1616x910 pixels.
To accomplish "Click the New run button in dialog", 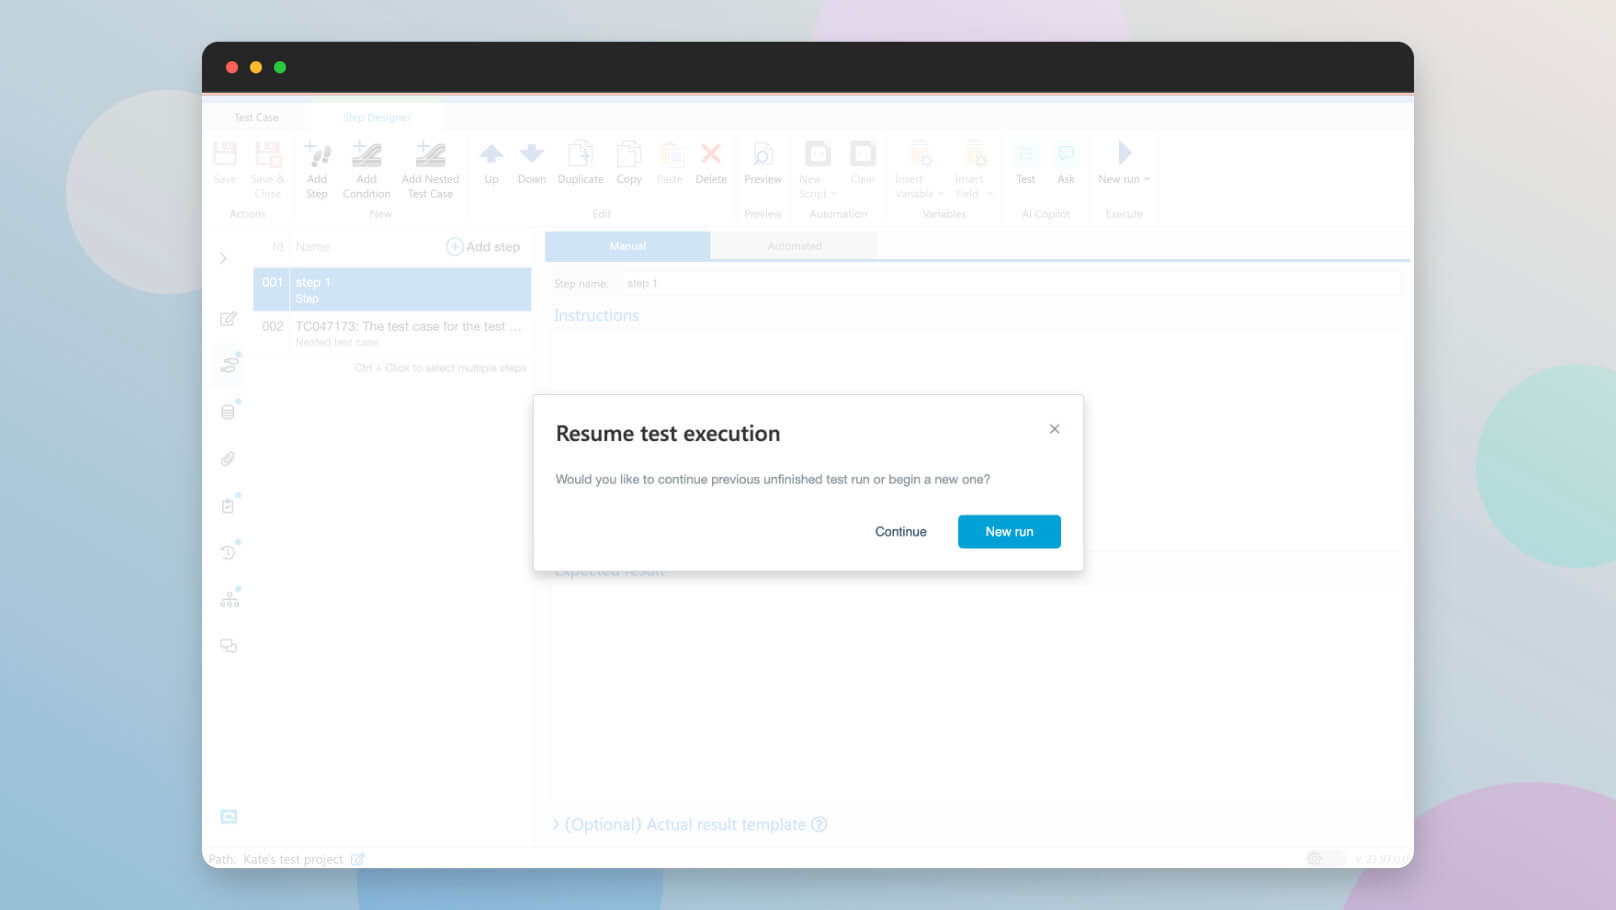I will coord(1008,531).
